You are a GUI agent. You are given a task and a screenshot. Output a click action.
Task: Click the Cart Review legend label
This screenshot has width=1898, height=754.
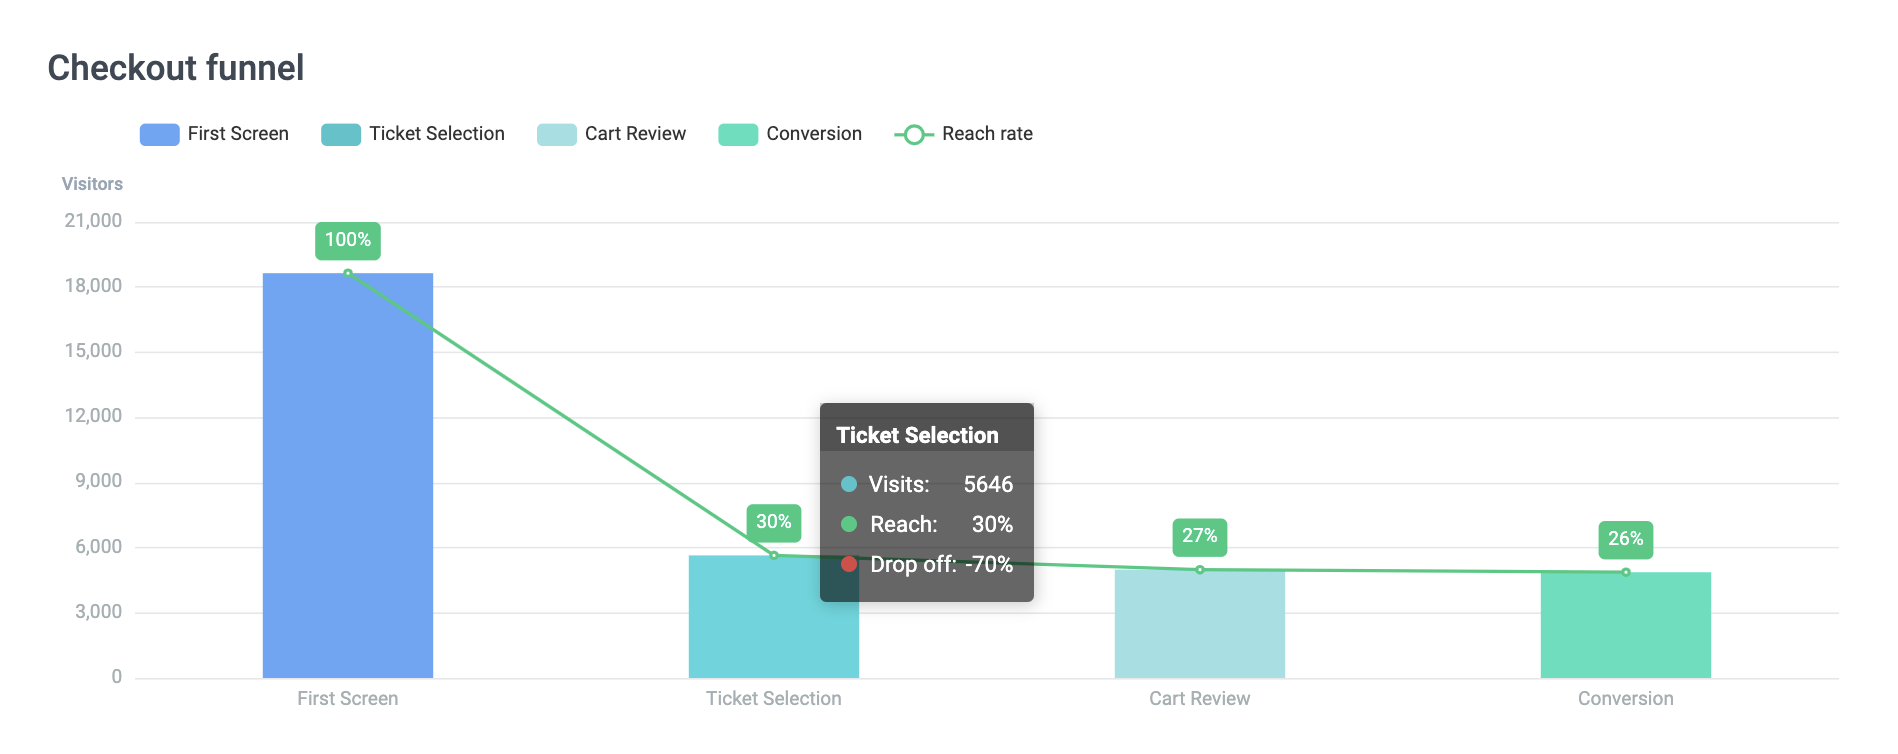635,134
